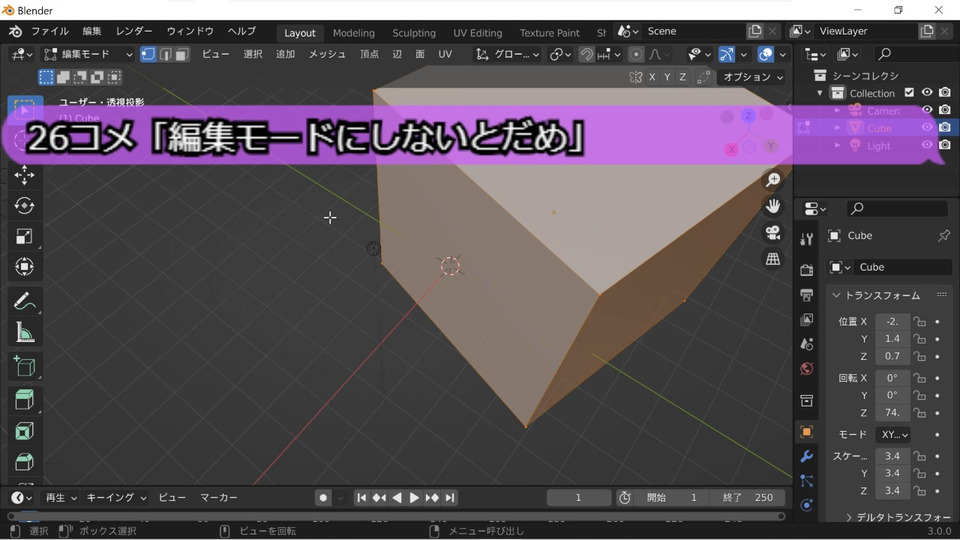Viewport: 960px width, 540px height.
Task: Switch to vertex select mode
Action: coord(148,54)
